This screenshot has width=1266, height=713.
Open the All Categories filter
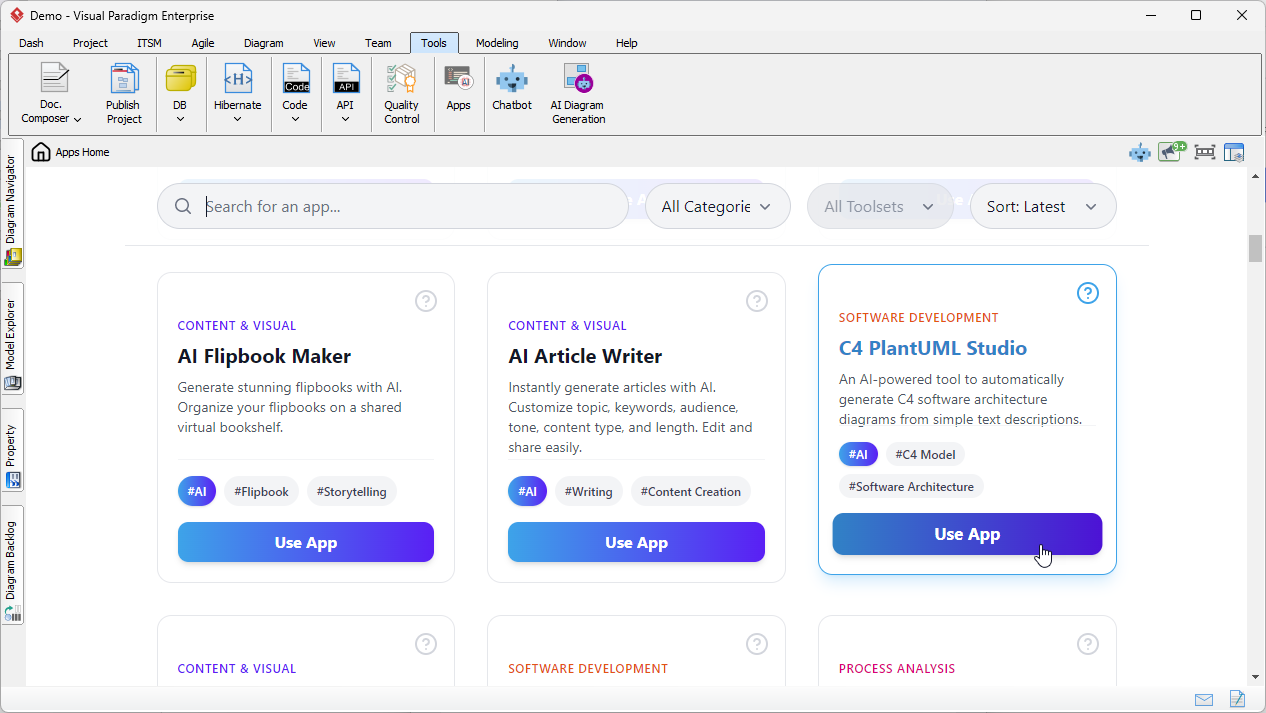click(717, 206)
